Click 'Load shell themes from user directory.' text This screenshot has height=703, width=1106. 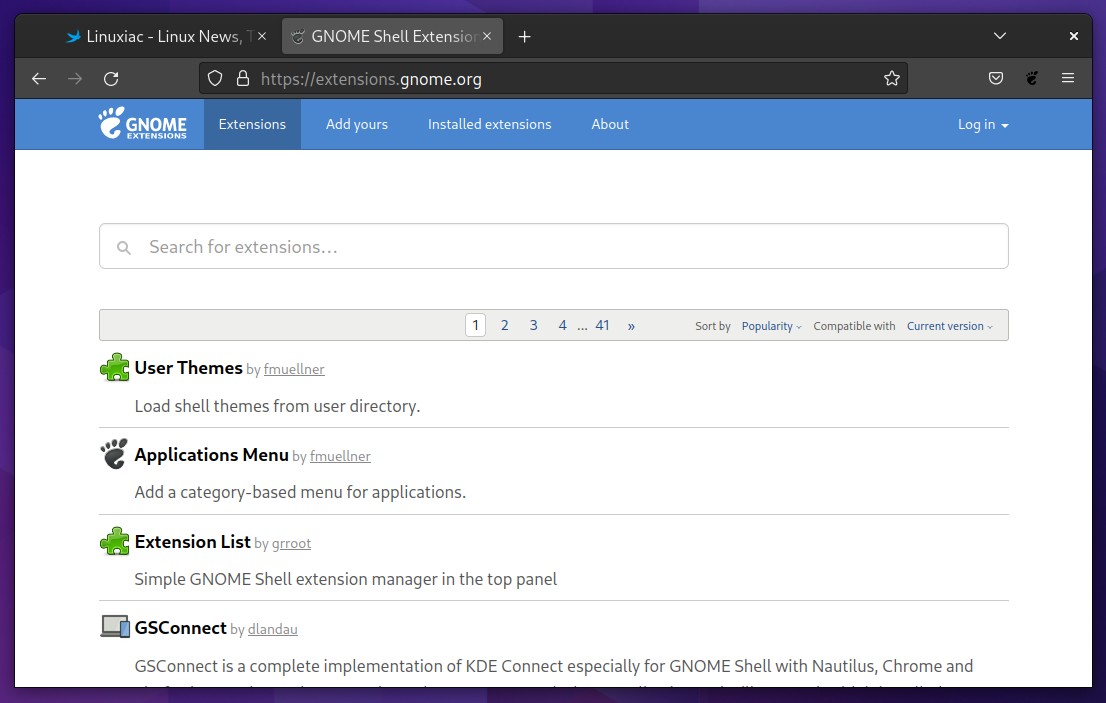[x=277, y=406]
